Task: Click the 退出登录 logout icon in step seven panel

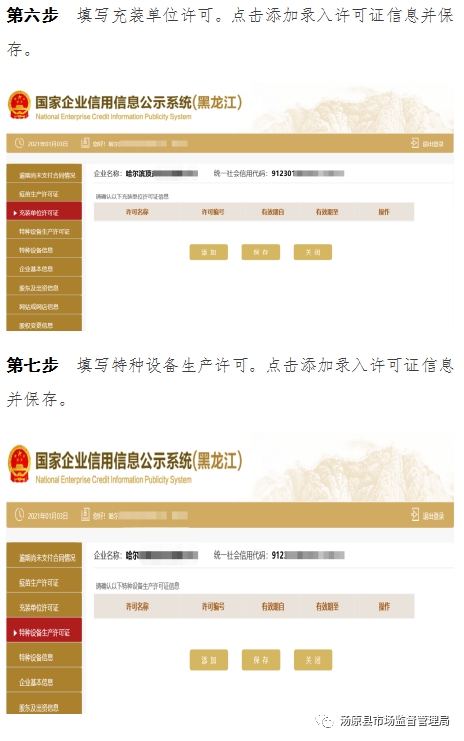Action: pyautogui.click(x=414, y=515)
